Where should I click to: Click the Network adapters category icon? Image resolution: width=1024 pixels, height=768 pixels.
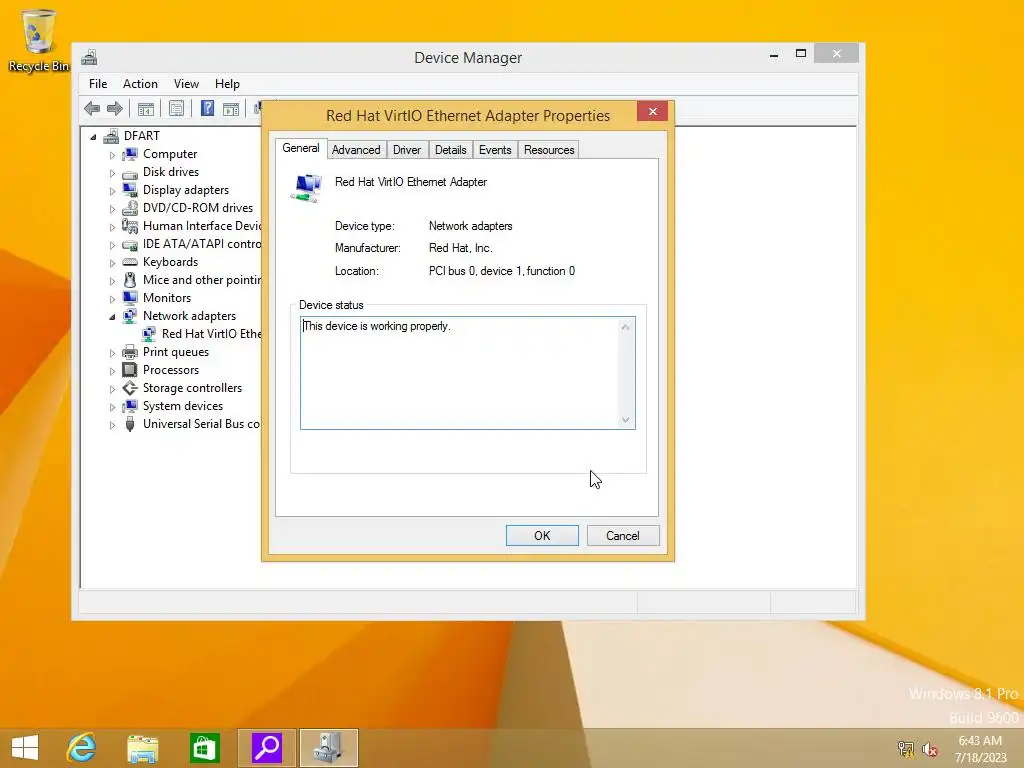click(x=130, y=316)
